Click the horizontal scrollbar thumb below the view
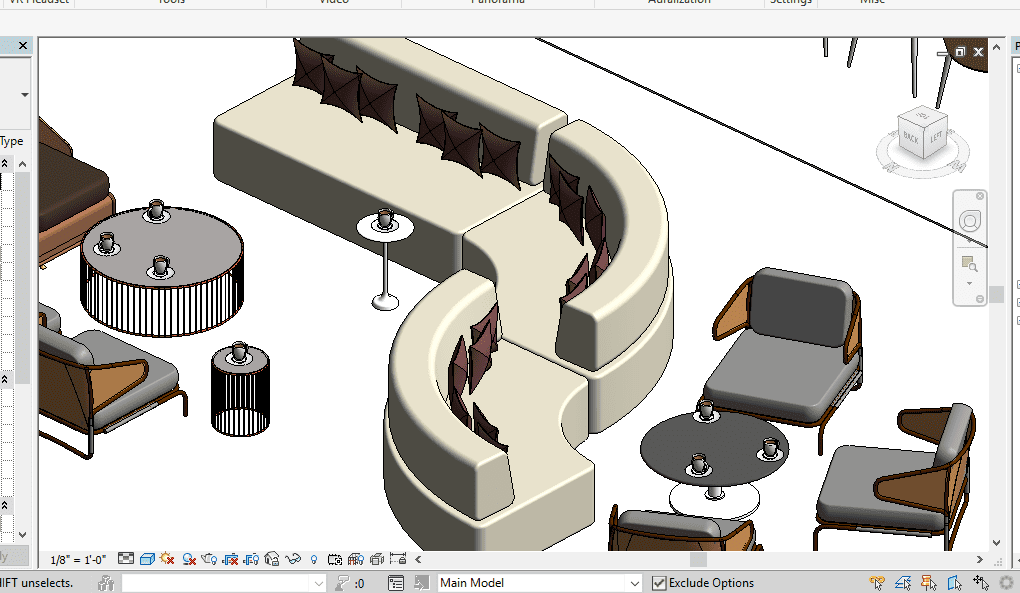Image resolution: width=1020 pixels, height=593 pixels. point(696,559)
